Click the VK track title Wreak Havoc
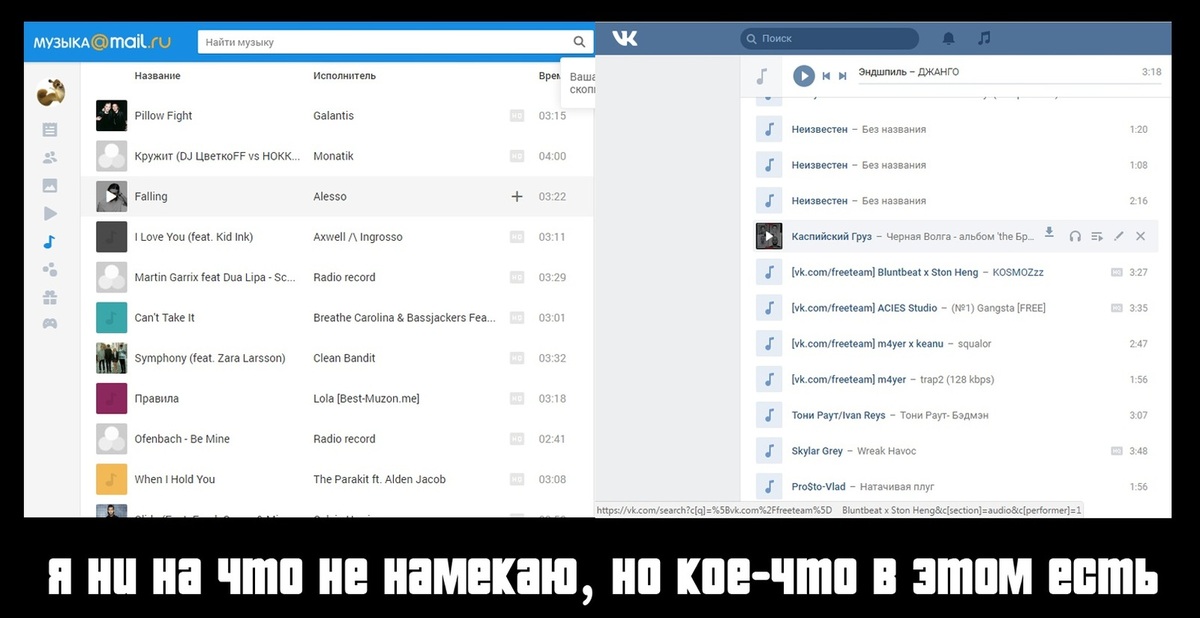 [886, 451]
